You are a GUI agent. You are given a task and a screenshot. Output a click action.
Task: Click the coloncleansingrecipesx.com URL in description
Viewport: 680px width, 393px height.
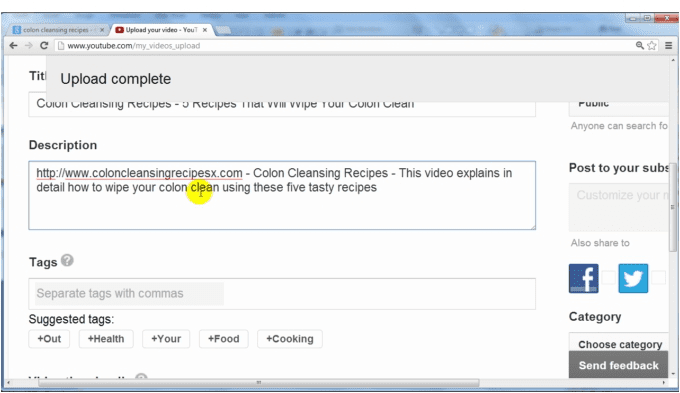tap(139, 173)
